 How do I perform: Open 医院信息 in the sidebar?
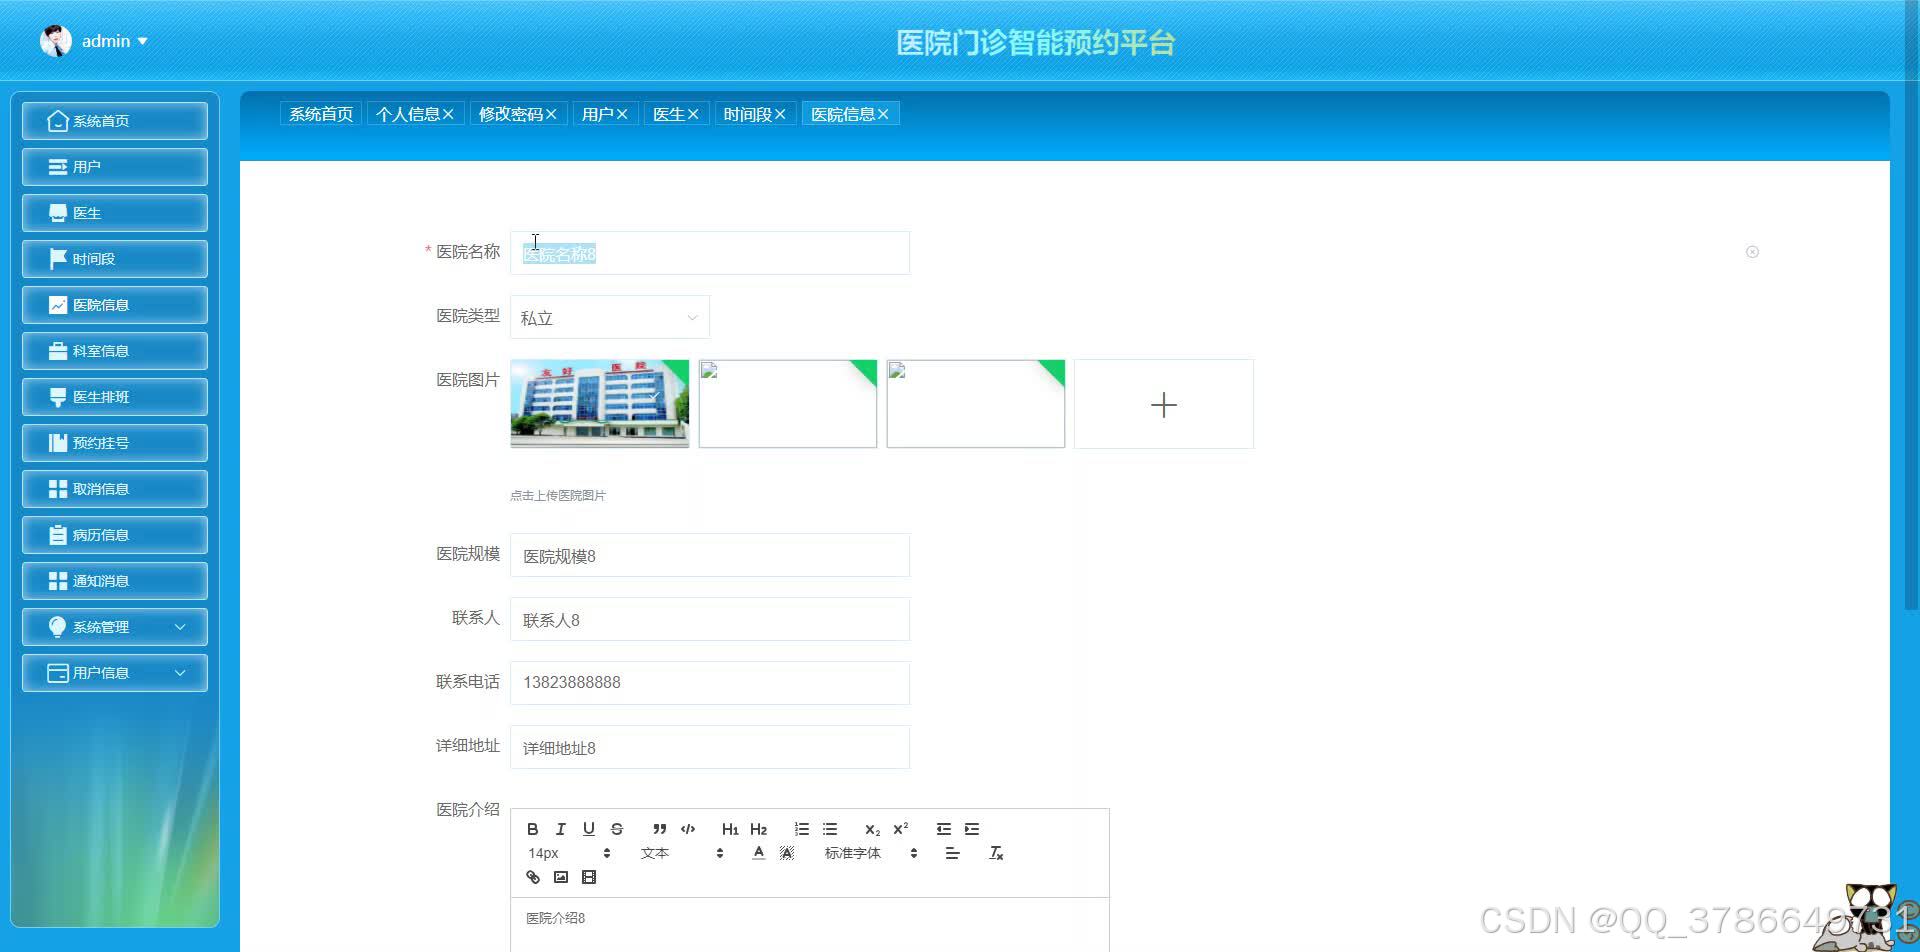pos(115,305)
